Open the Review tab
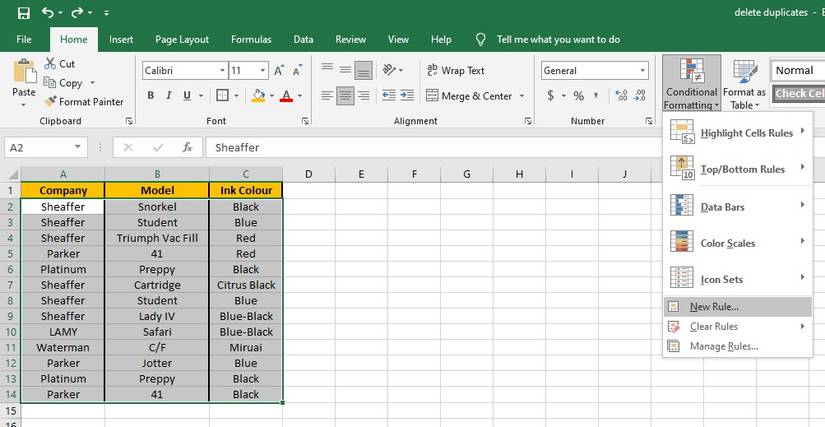This screenshot has height=427, width=825. point(350,39)
